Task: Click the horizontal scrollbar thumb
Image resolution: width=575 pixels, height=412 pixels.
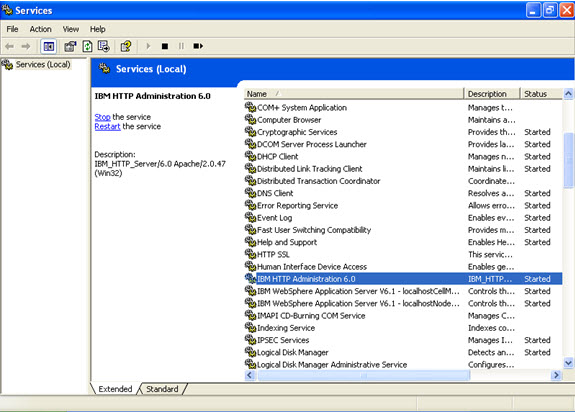Action: [x=363, y=375]
